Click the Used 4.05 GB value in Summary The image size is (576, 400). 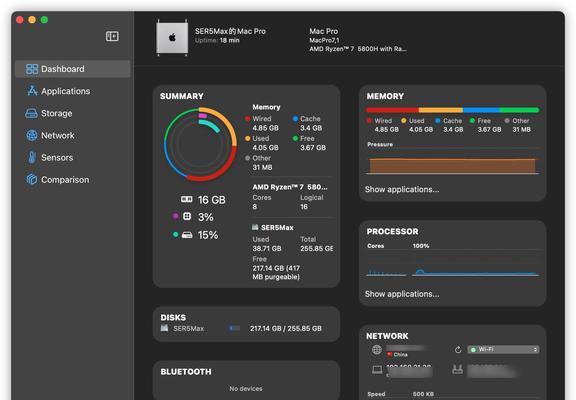pyautogui.click(x=265, y=148)
